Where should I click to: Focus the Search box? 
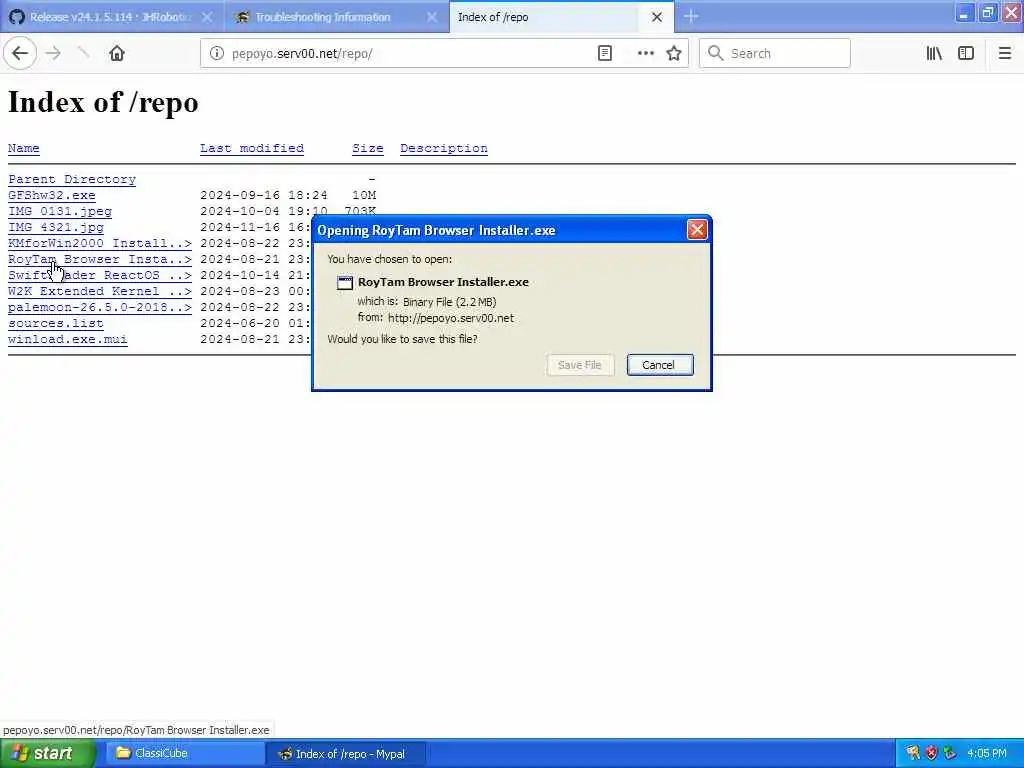point(775,54)
